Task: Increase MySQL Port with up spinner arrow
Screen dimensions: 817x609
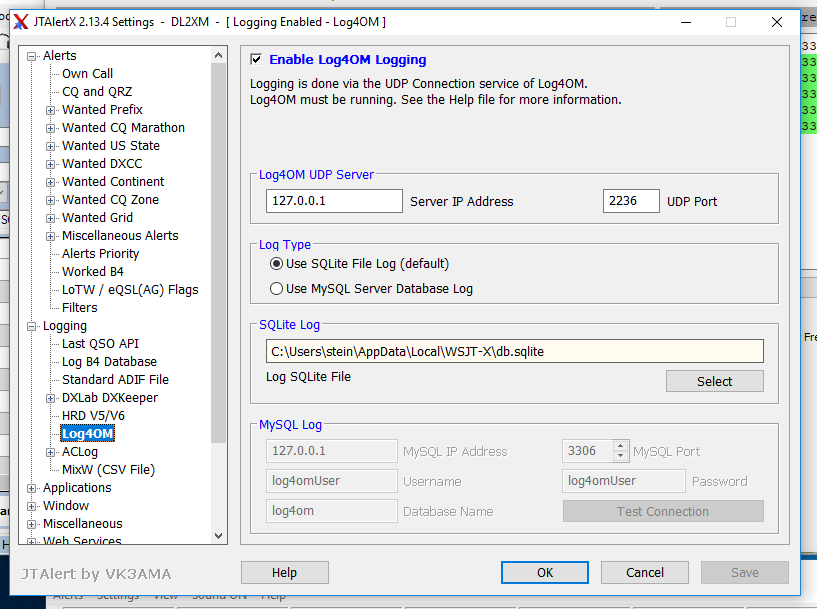Action: [x=620, y=446]
